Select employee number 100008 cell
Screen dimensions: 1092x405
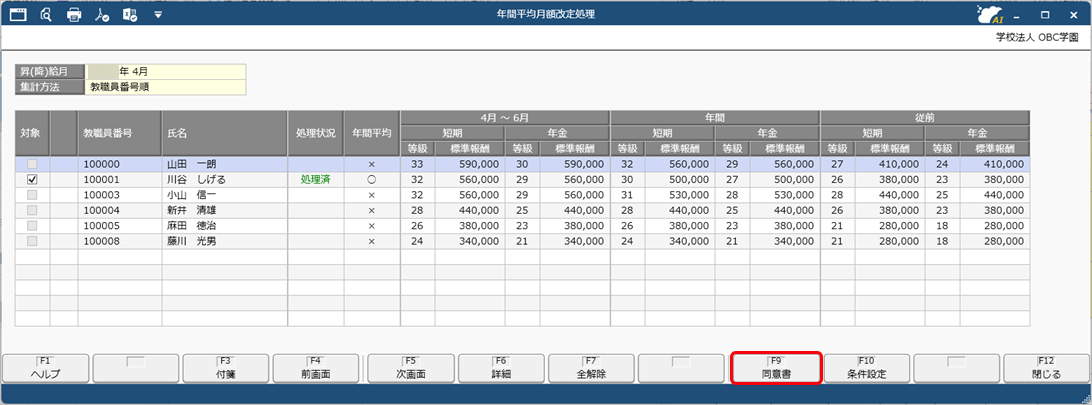120,241
